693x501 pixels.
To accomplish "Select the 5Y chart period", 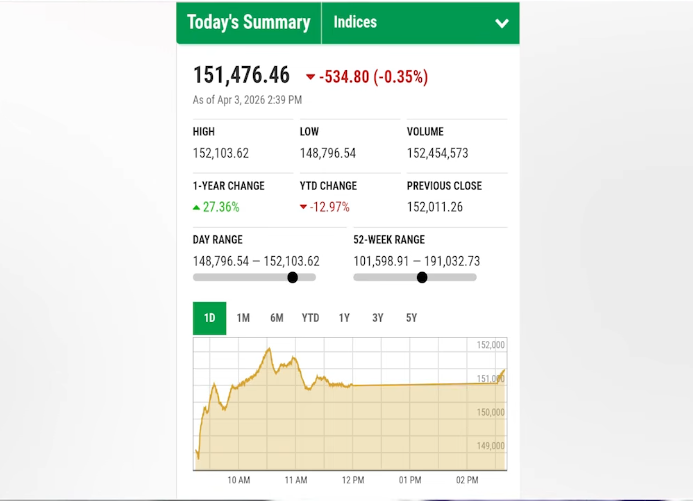I will (x=411, y=318).
